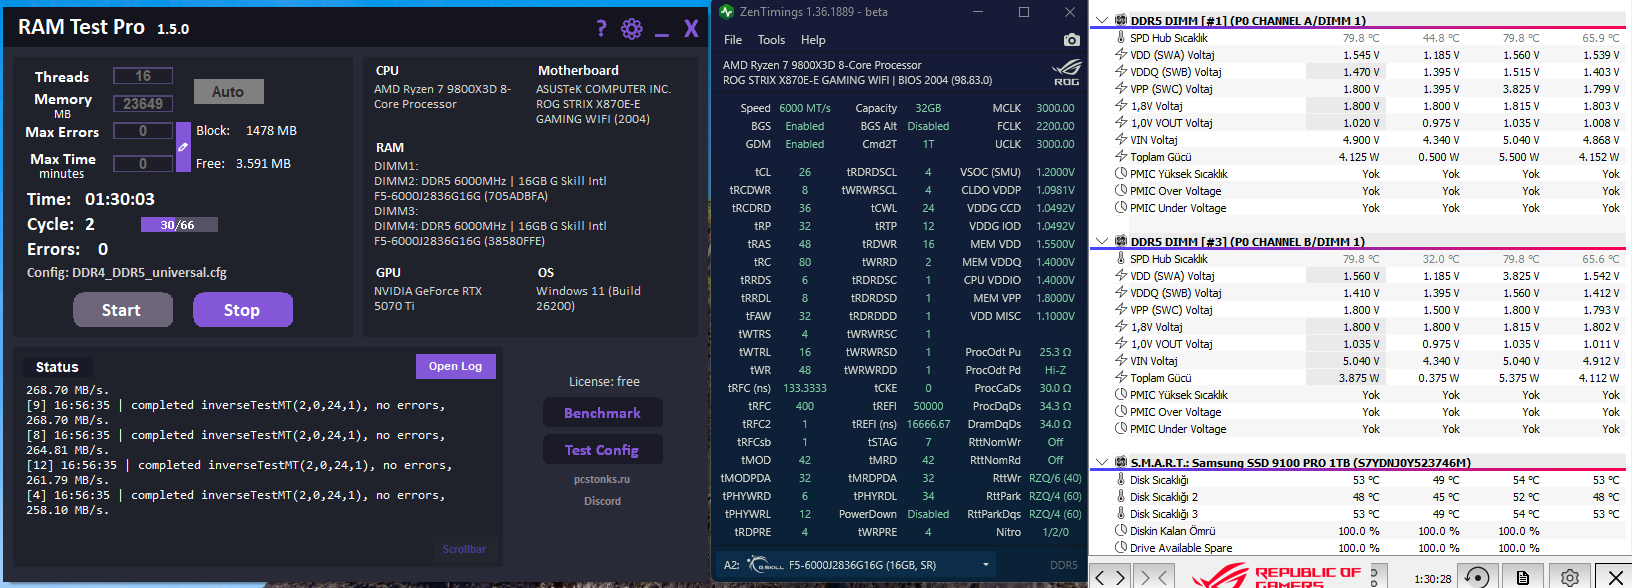Open the File menu in ZenTimings
This screenshot has width=1632, height=588.
[733, 40]
